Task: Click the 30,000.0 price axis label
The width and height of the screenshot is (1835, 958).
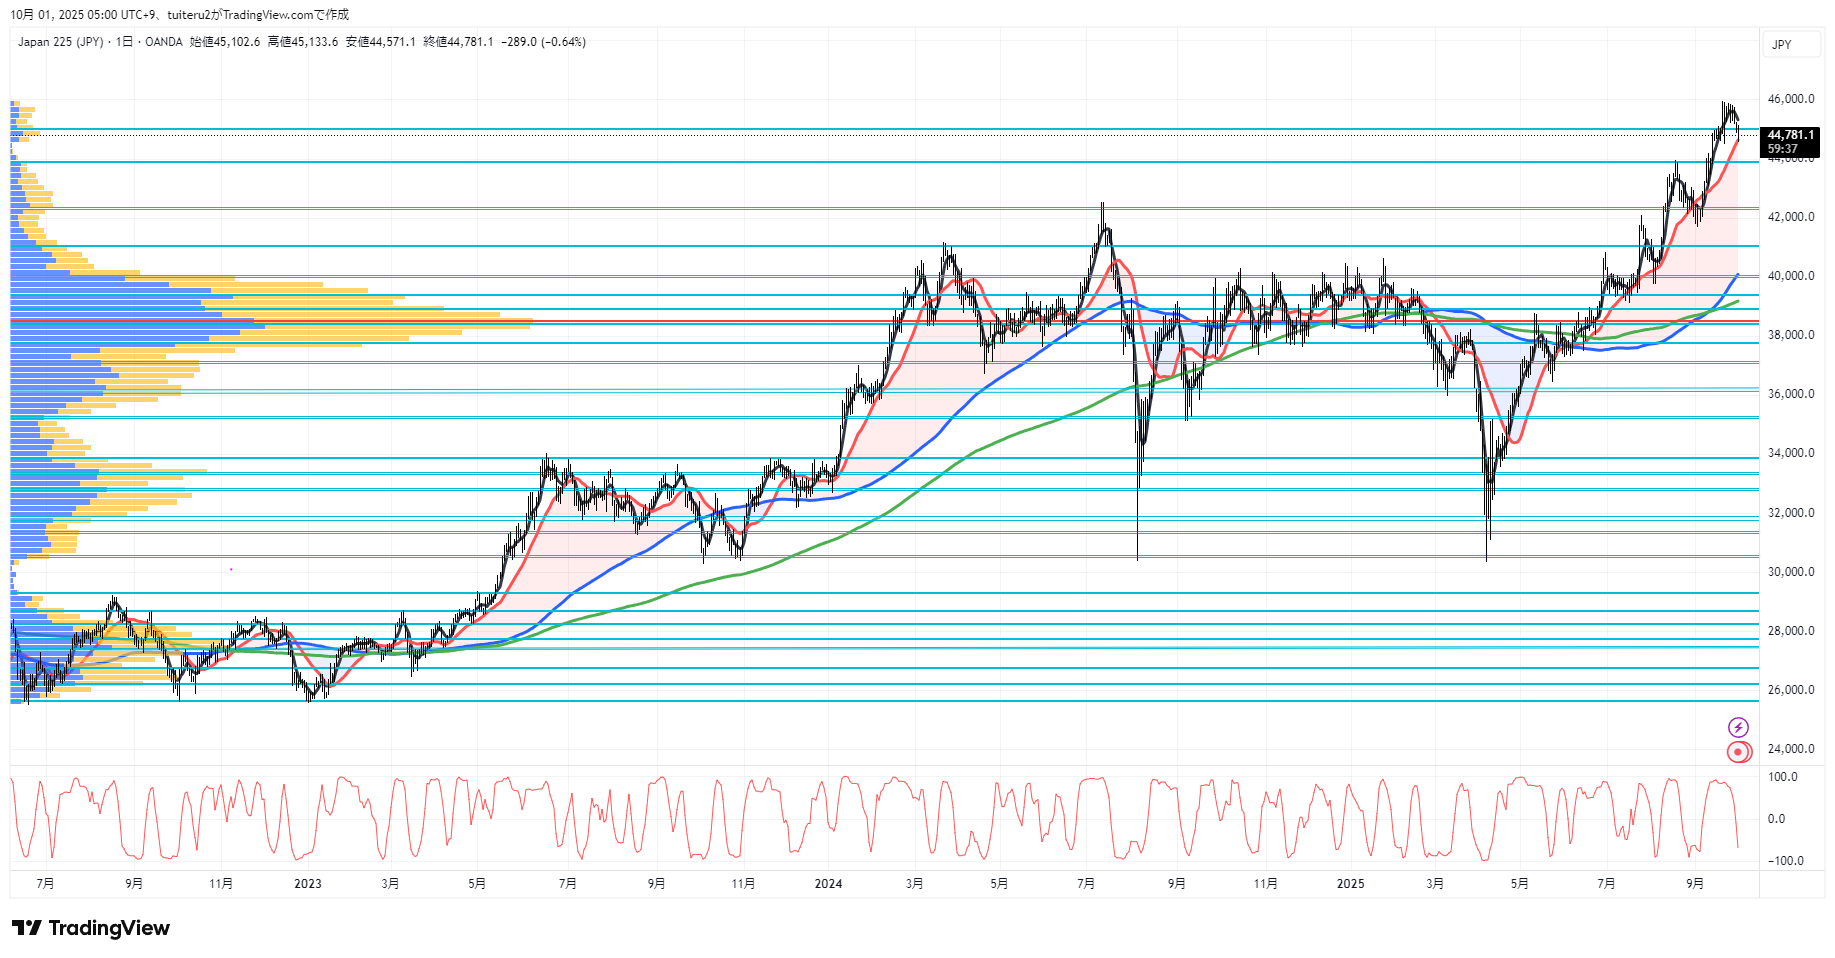Action: point(1790,572)
